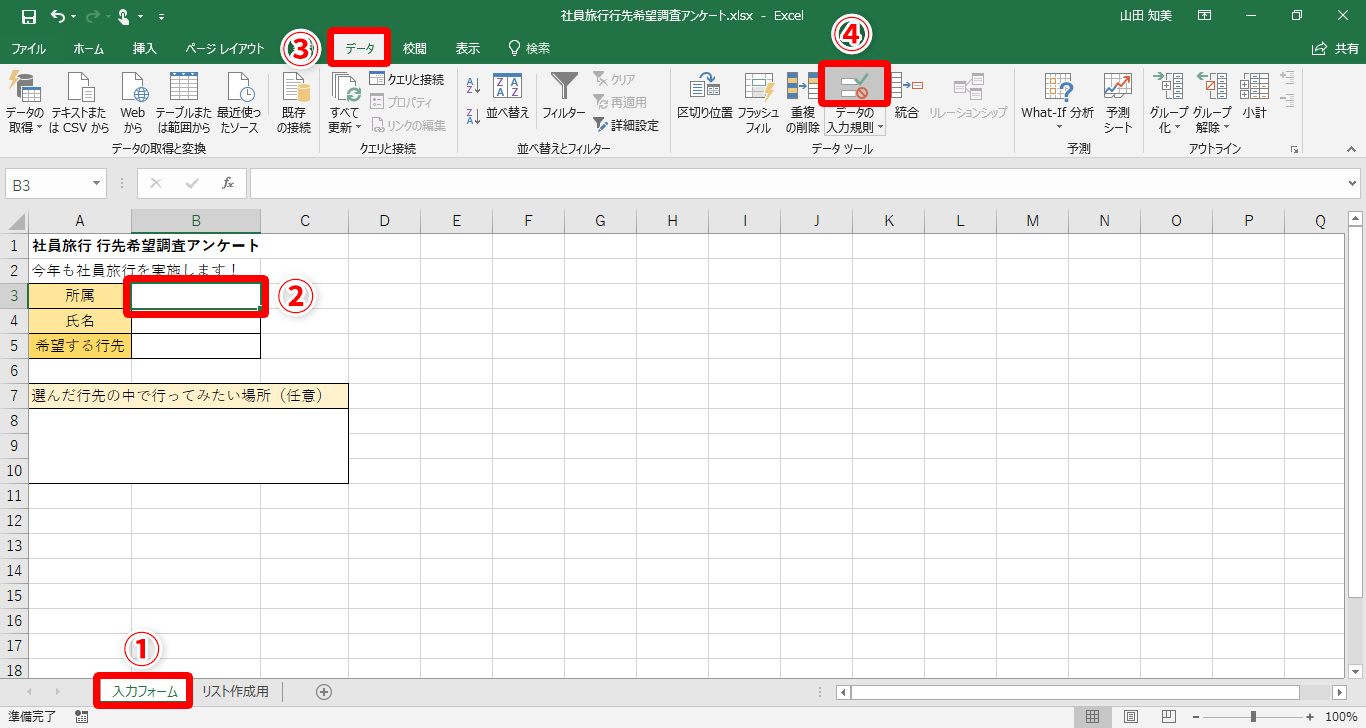
Task: Open the Page Layout (ページ レイアウト) tab
Action: point(225,48)
